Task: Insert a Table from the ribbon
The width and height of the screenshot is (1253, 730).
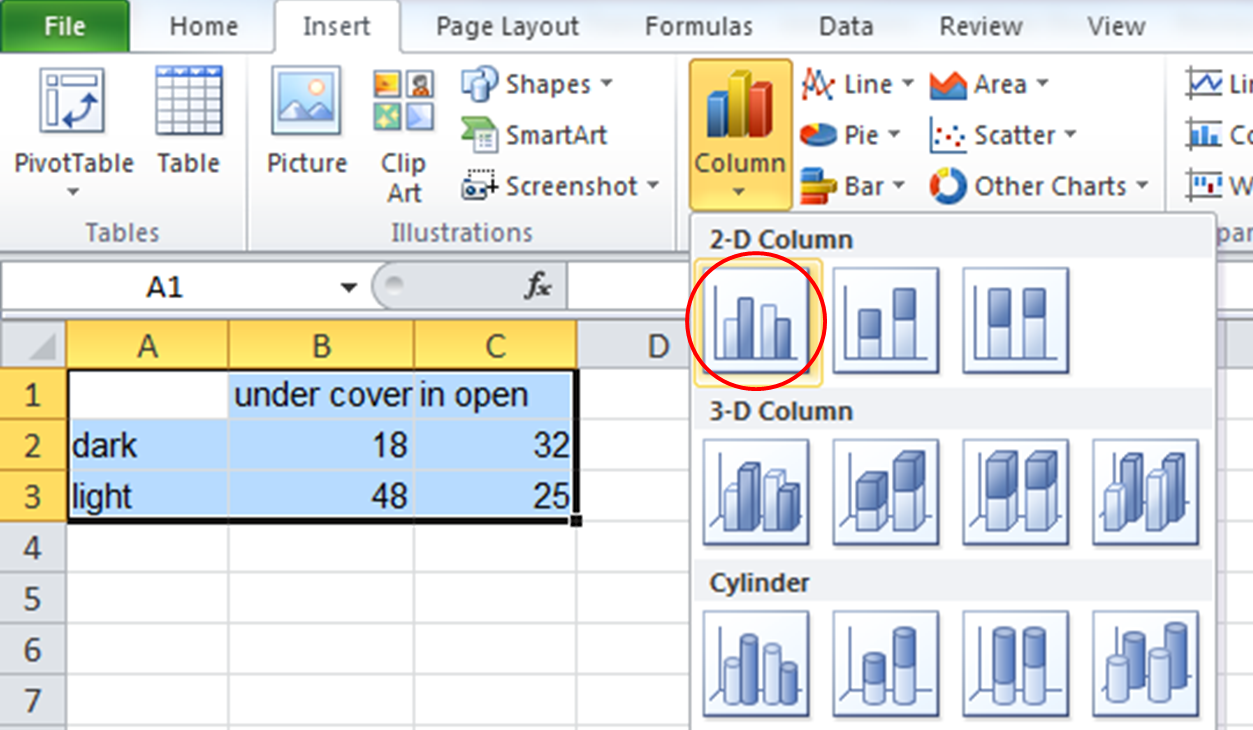Action: click(188, 122)
